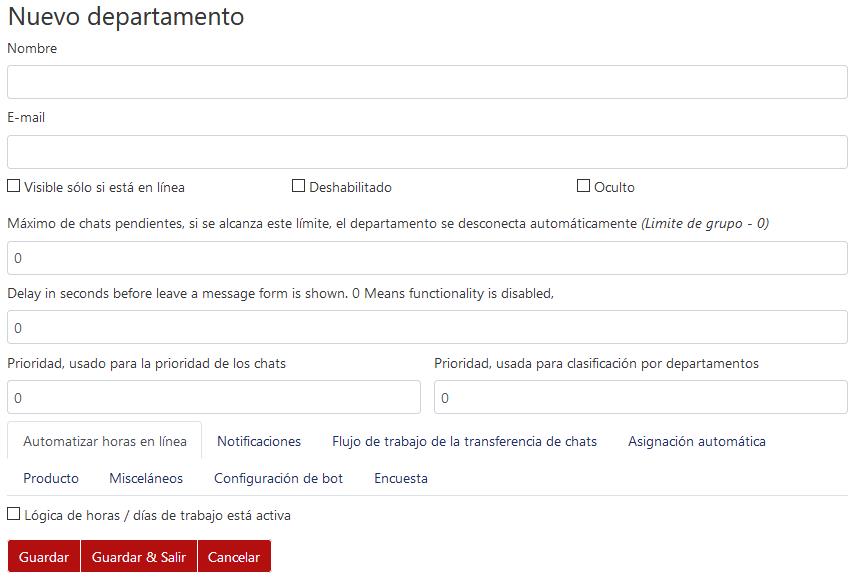854x578 pixels.
Task: Open 'Flujo de trabajo de la transferencia' tab
Action: coord(464,441)
